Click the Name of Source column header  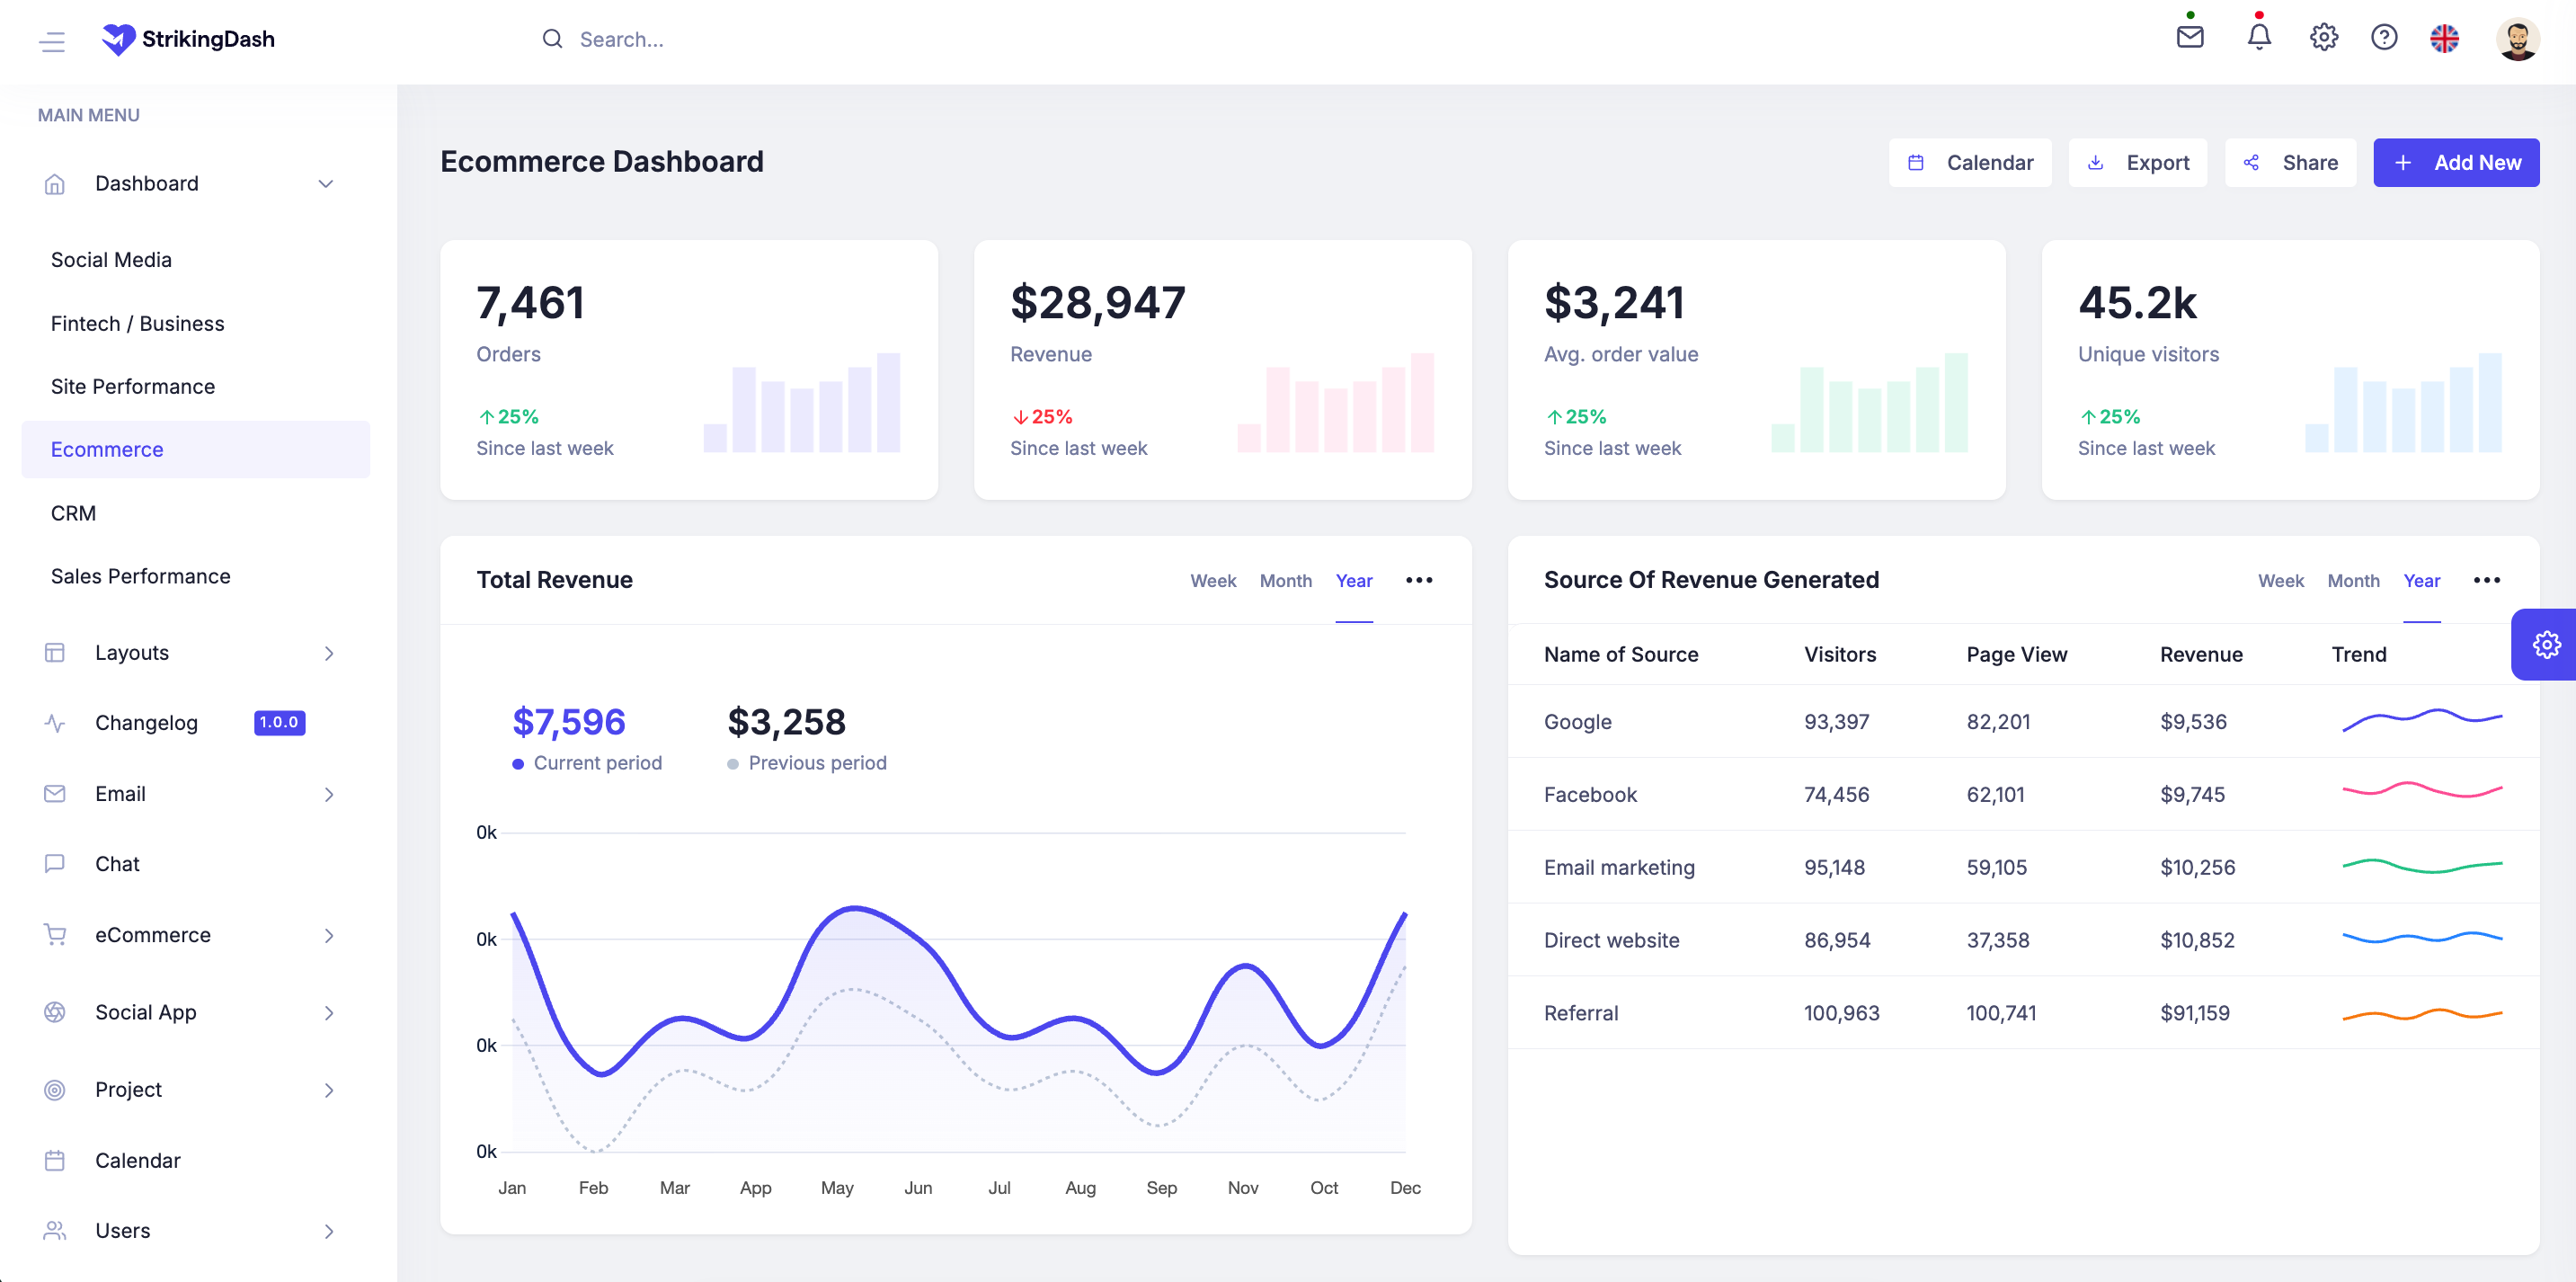tap(1621, 654)
